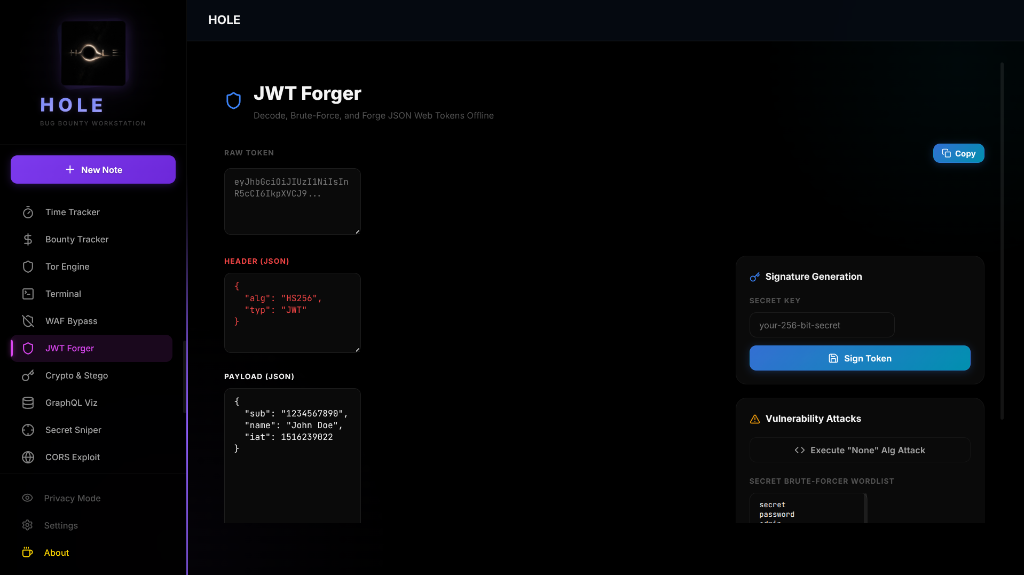
Task: Click the code brackets icon on None attack
Action: coord(799,450)
